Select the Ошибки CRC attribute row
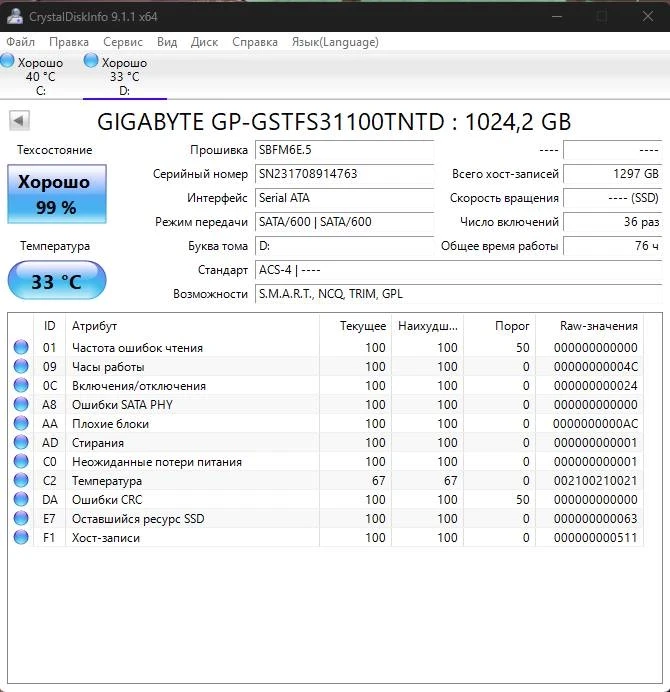This screenshot has width=670, height=692. tap(326, 499)
